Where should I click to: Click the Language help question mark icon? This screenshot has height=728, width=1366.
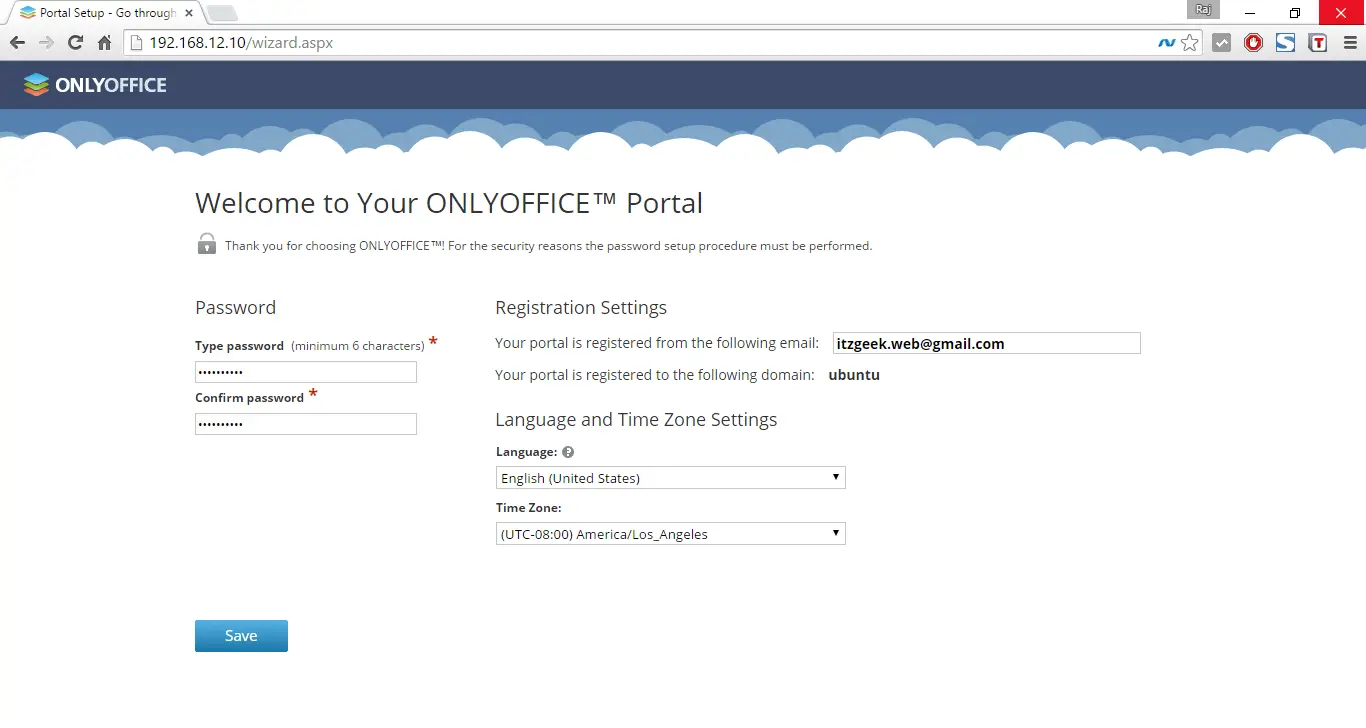[x=568, y=452]
